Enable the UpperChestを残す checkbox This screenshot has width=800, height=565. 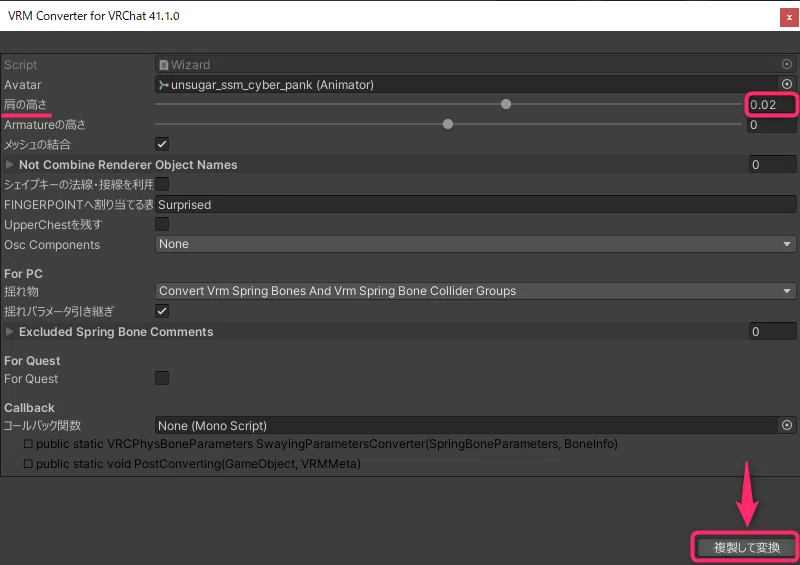162,224
